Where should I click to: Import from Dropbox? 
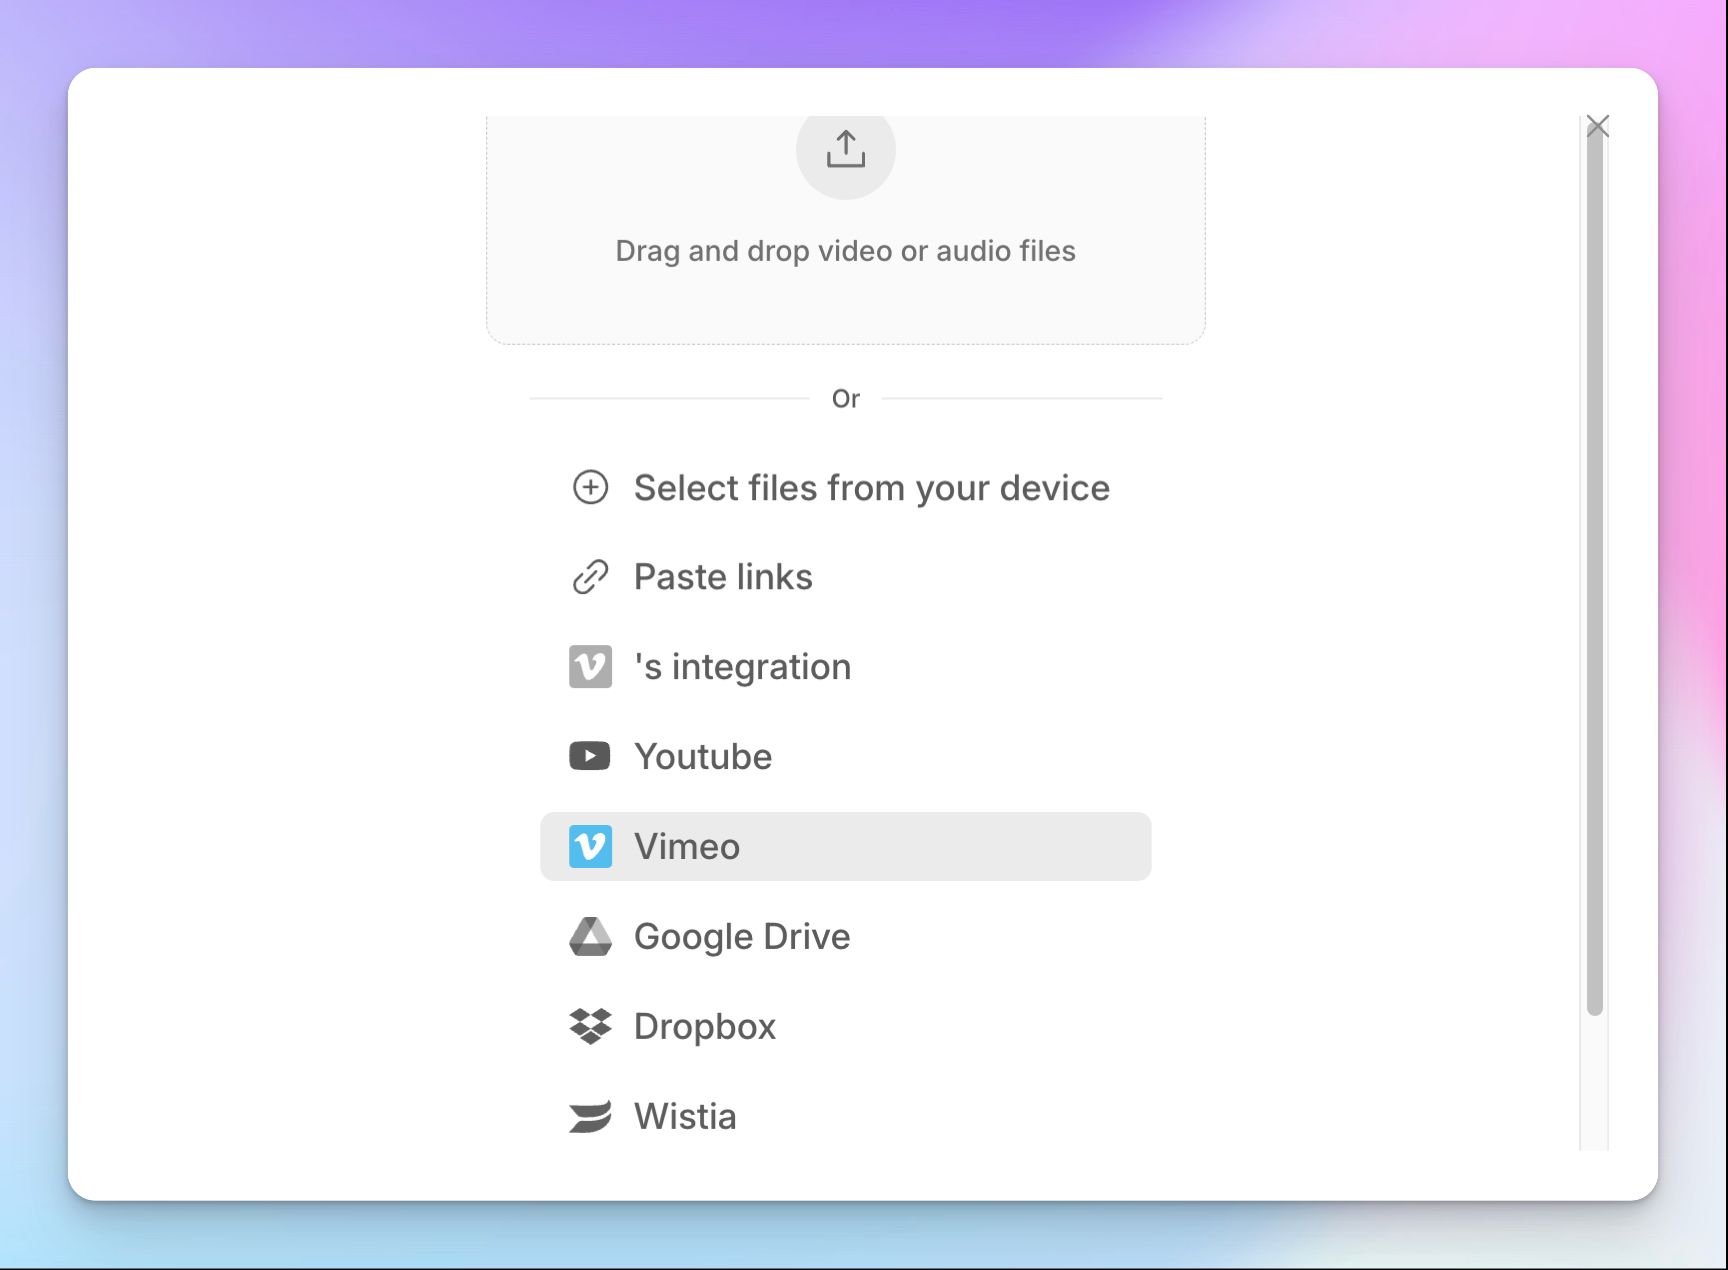pos(846,1026)
